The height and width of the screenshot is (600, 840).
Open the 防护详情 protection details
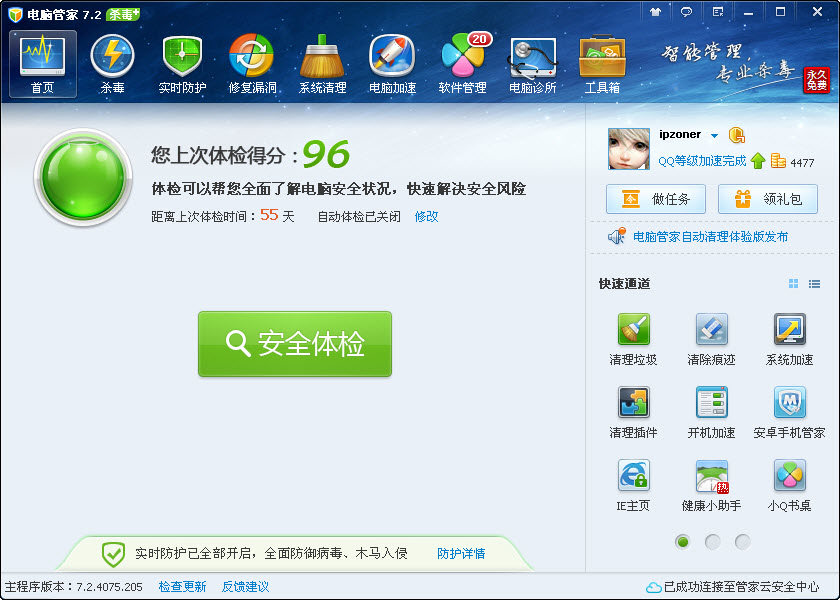(461, 553)
